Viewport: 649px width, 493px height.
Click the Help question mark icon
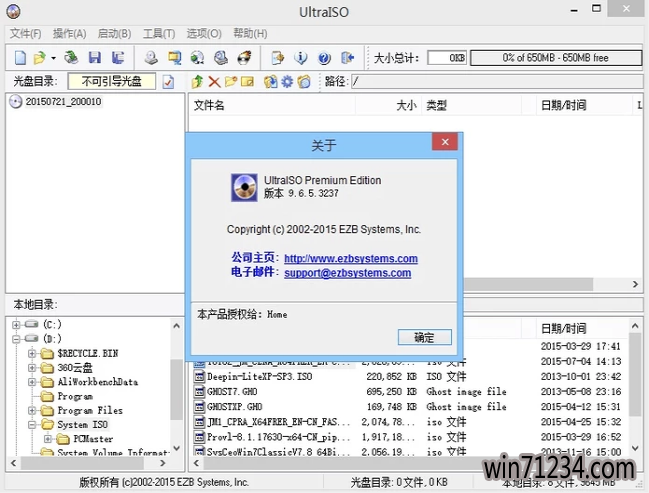(x=324, y=58)
